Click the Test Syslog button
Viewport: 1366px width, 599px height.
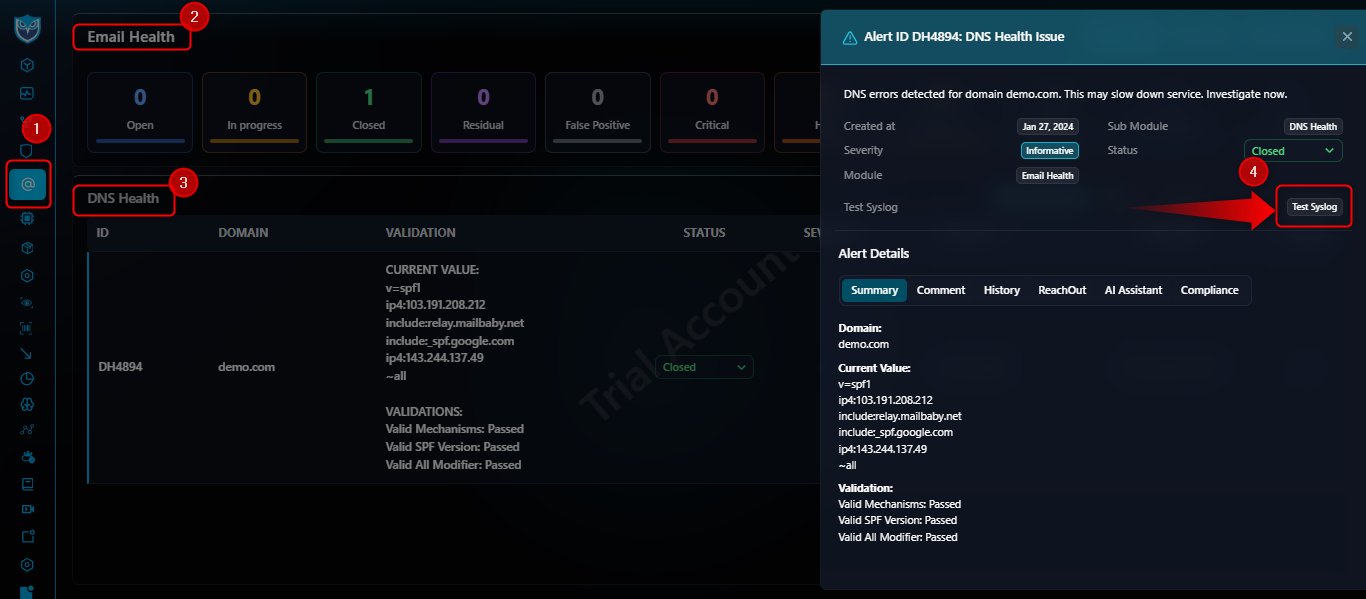pos(1314,207)
